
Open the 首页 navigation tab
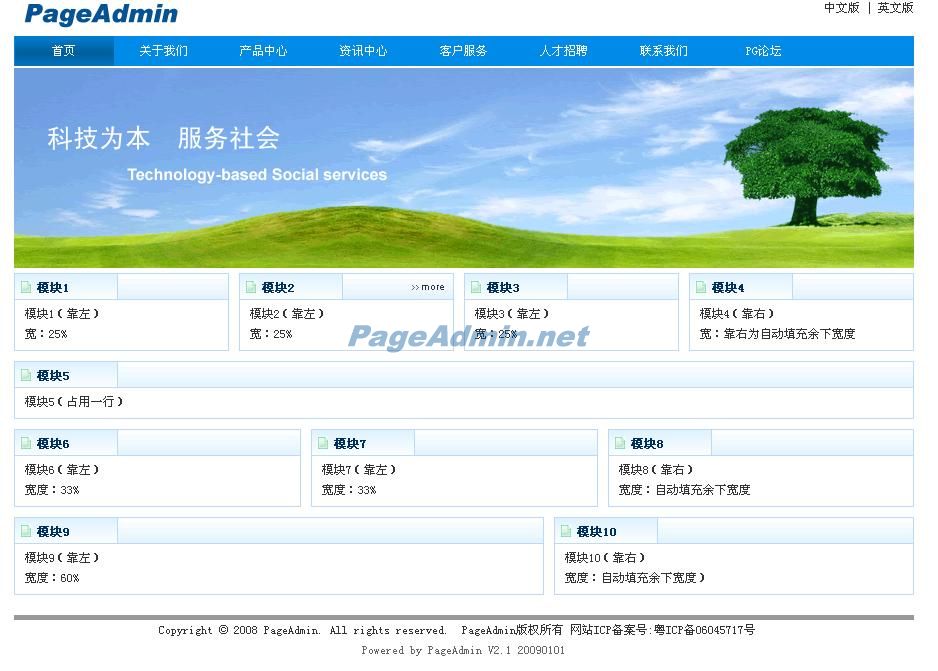(63, 51)
